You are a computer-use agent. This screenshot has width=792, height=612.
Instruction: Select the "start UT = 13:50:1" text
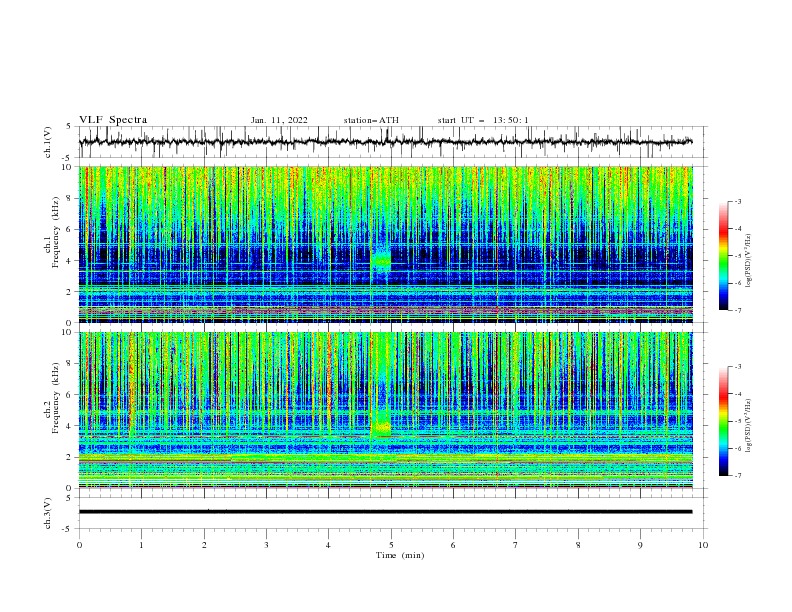click(x=483, y=120)
